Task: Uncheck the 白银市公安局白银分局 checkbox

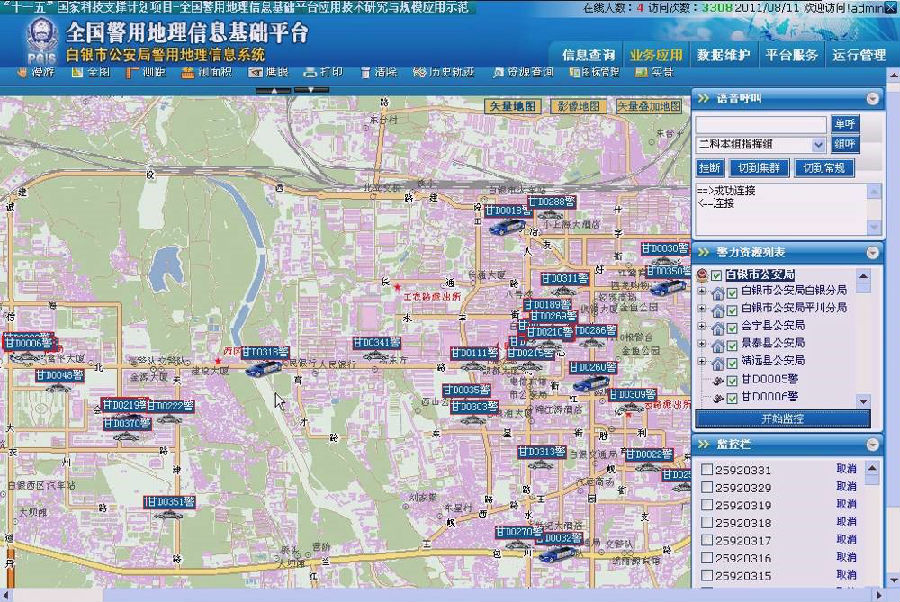Action: [732, 293]
